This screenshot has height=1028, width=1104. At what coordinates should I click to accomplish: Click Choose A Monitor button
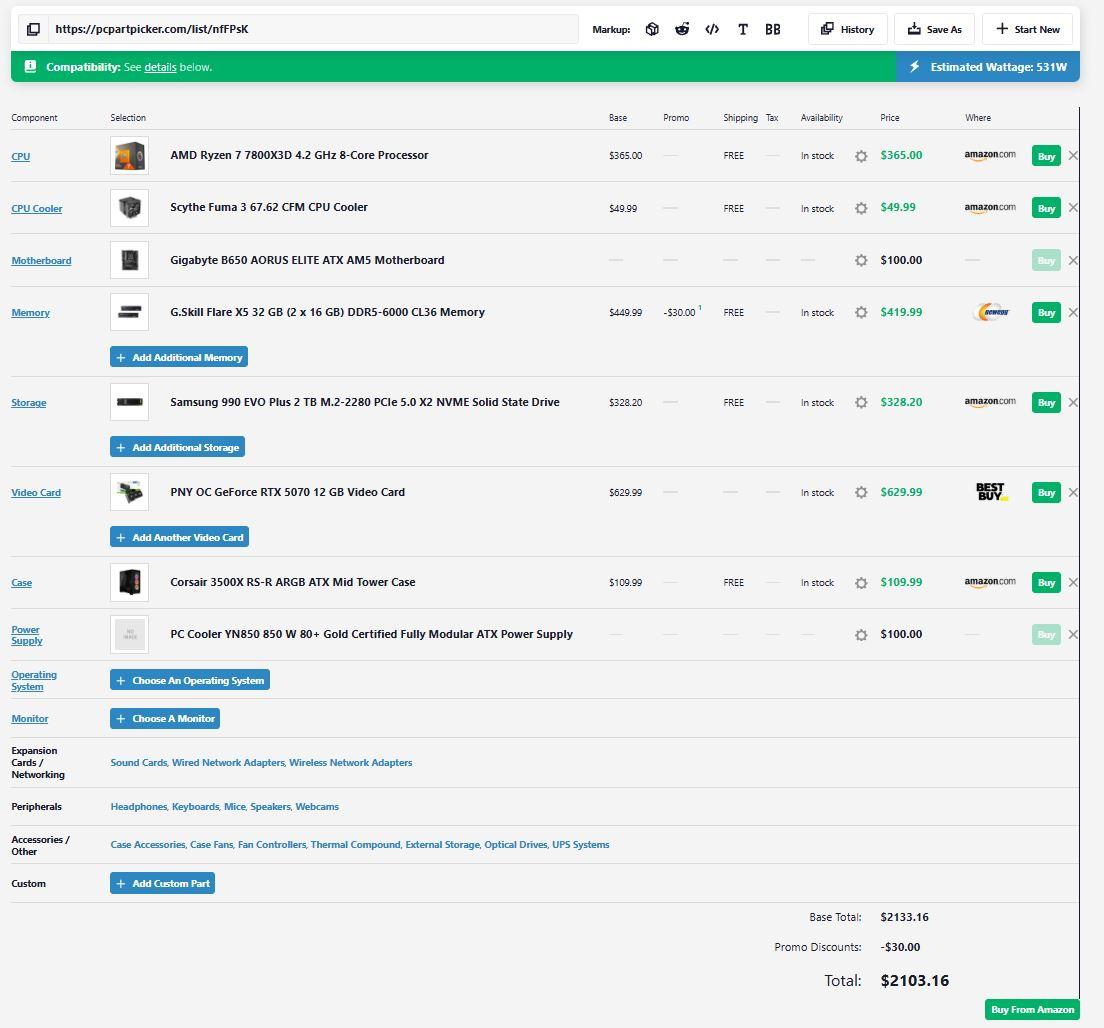coord(165,719)
